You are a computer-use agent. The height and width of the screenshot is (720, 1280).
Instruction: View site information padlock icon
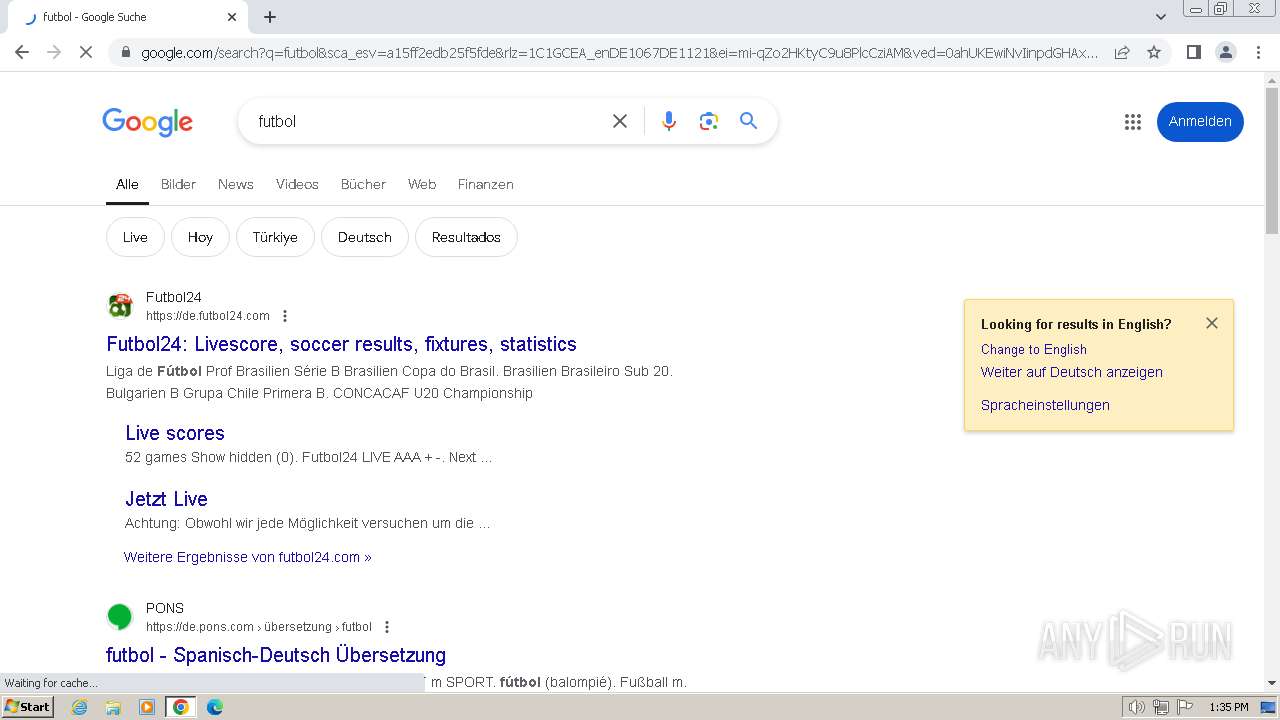(x=125, y=52)
